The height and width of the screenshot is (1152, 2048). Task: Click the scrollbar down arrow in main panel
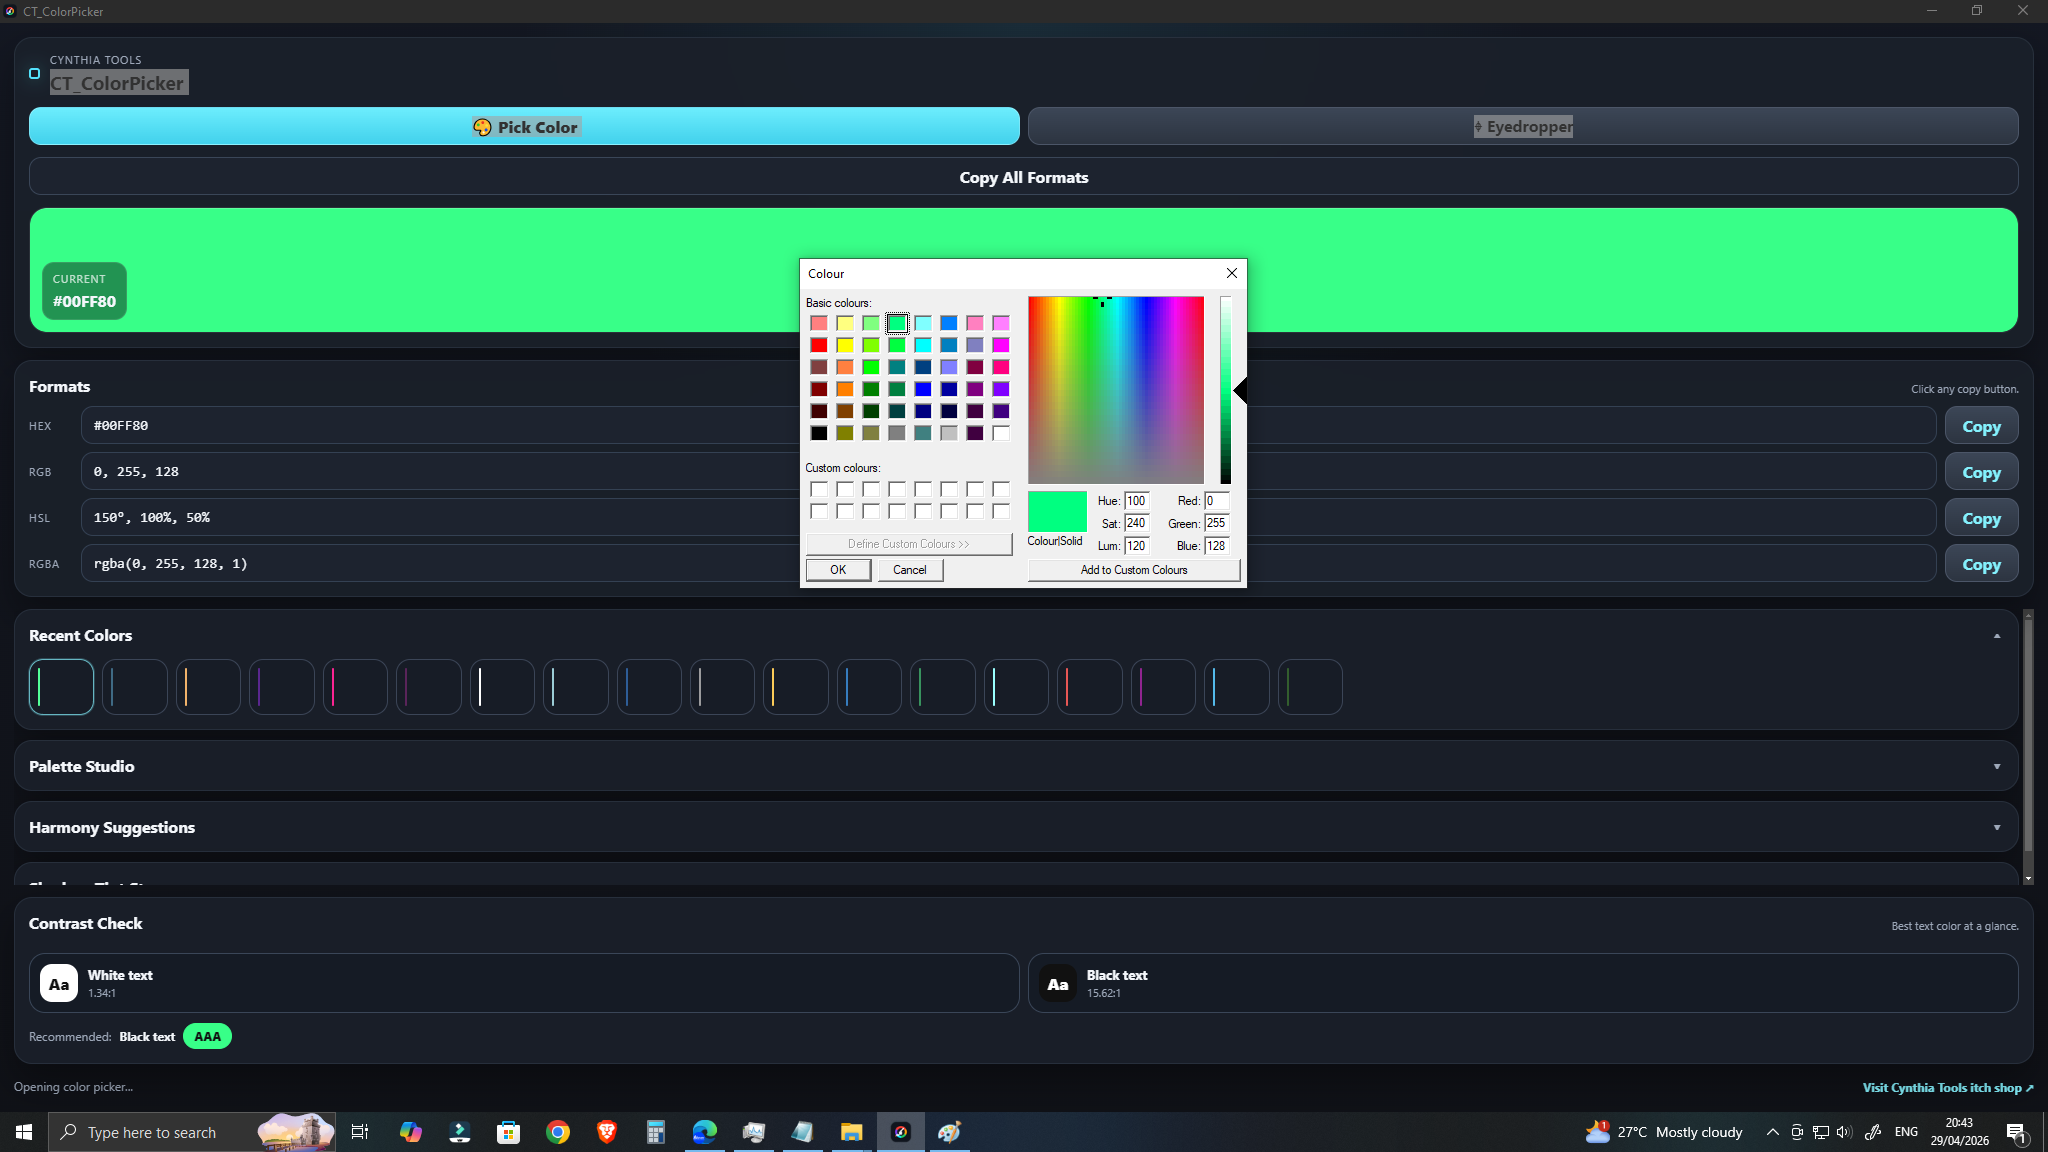point(2028,879)
